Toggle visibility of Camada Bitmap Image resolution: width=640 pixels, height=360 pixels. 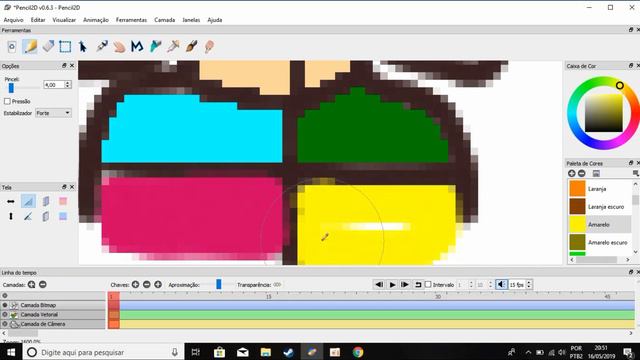[x=5, y=305]
